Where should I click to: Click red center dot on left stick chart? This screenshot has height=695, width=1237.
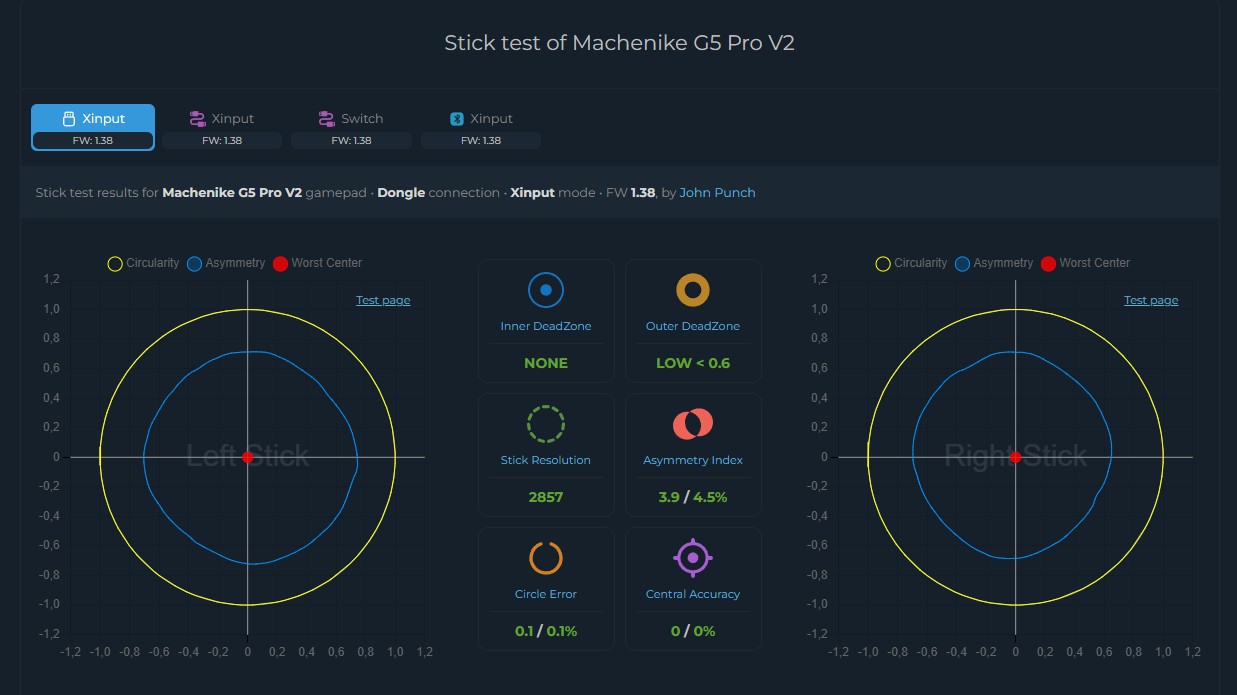click(248, 457)
